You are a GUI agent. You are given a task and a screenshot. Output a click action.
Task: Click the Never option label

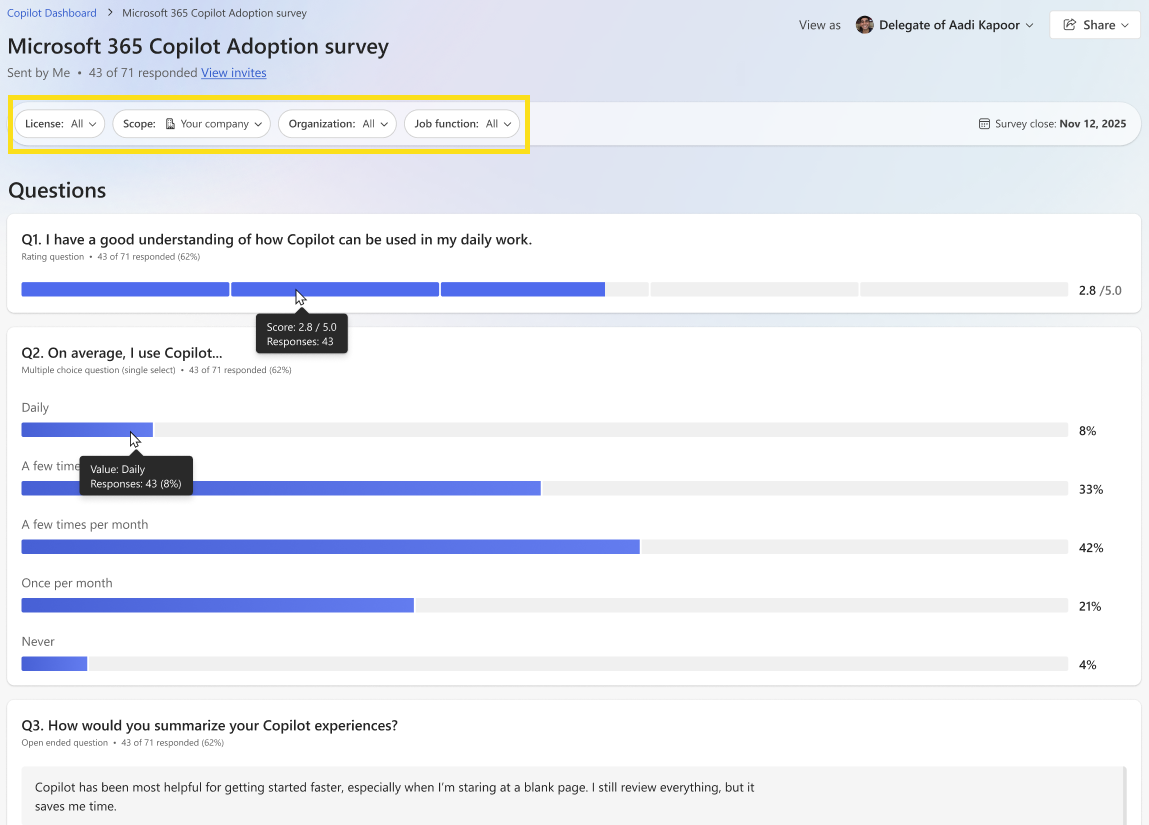38,642
